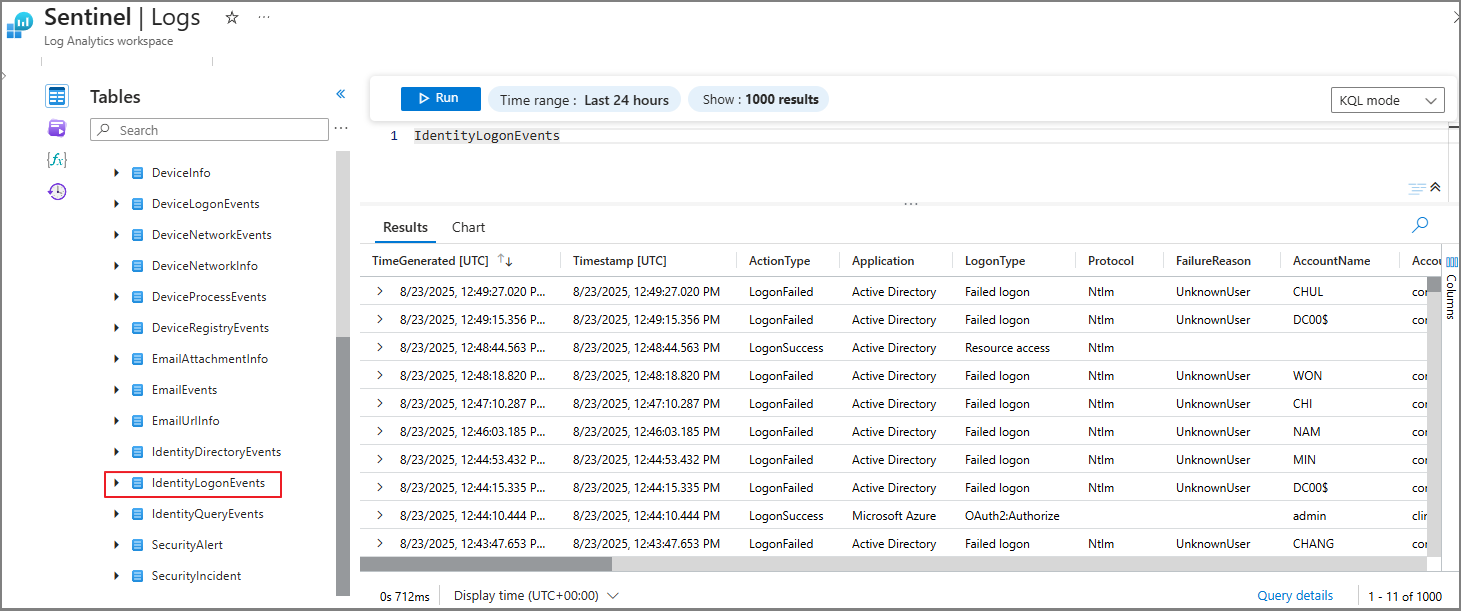
Task: Click the table Search input field
Action: [209, 130]
